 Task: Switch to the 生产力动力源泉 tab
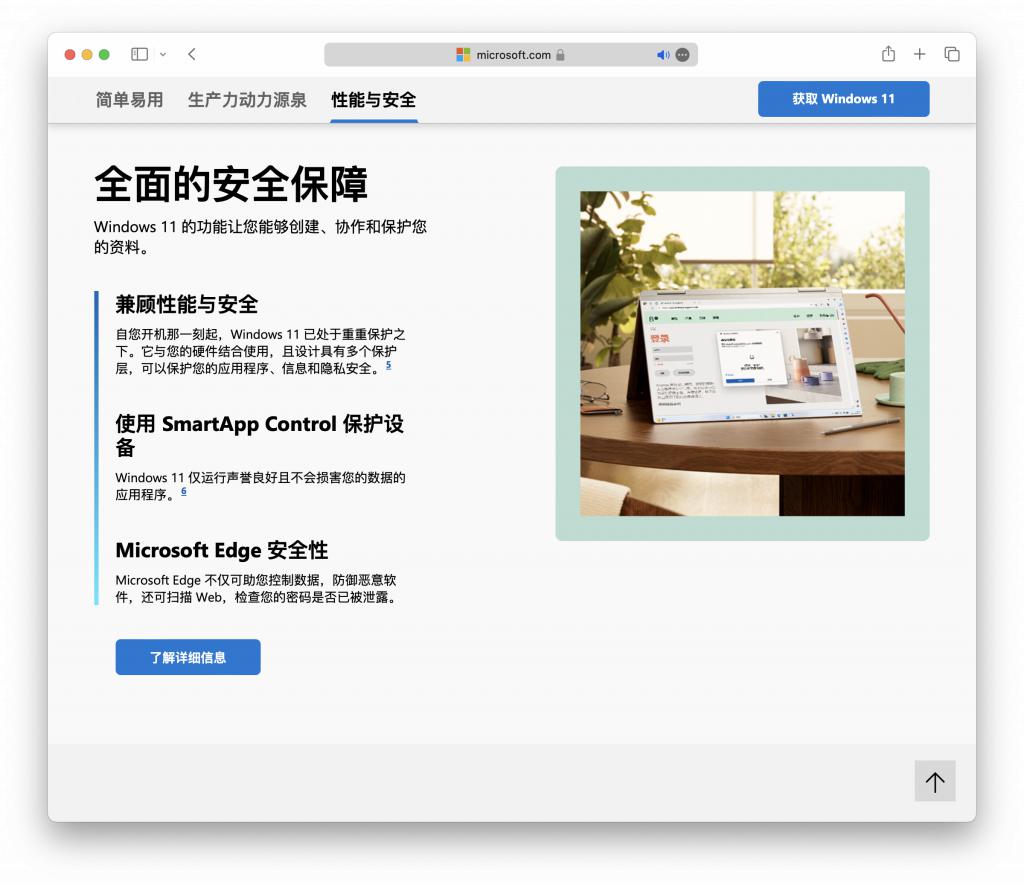(247, 100)
